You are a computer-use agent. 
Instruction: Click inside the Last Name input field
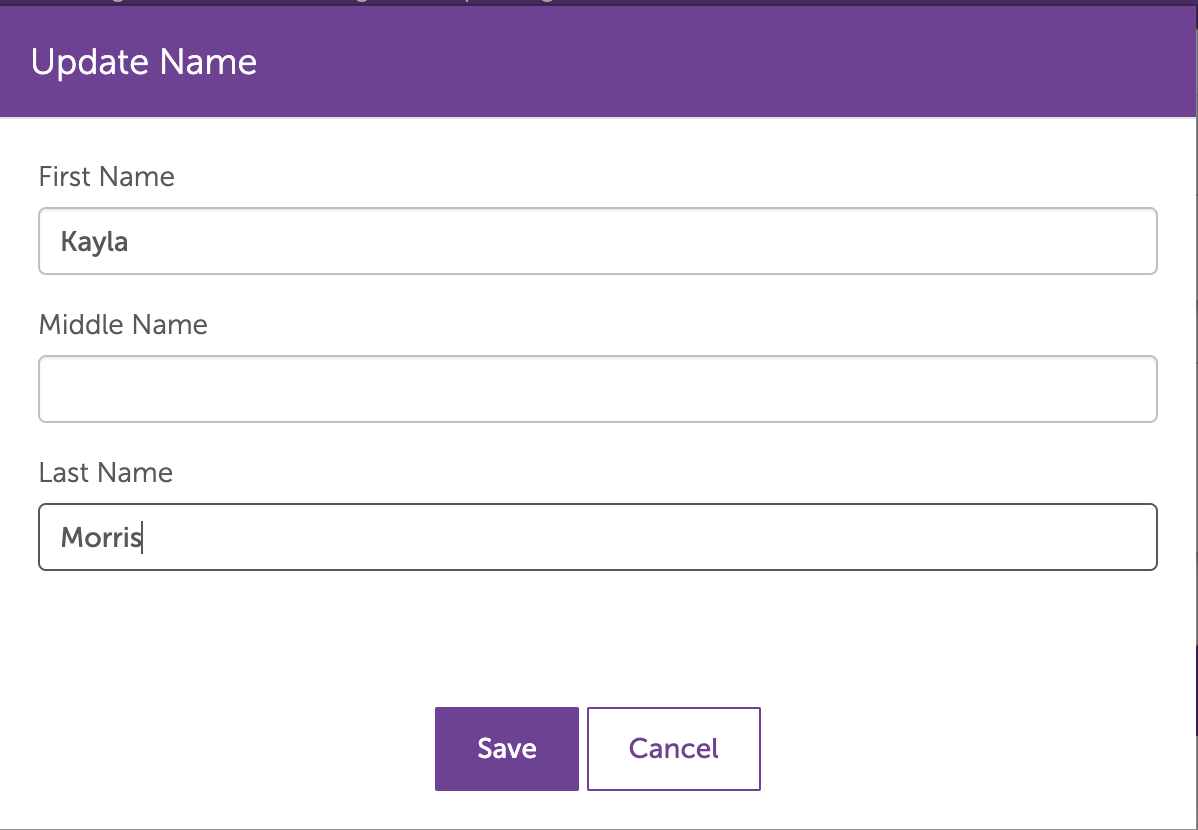[597, 537]
